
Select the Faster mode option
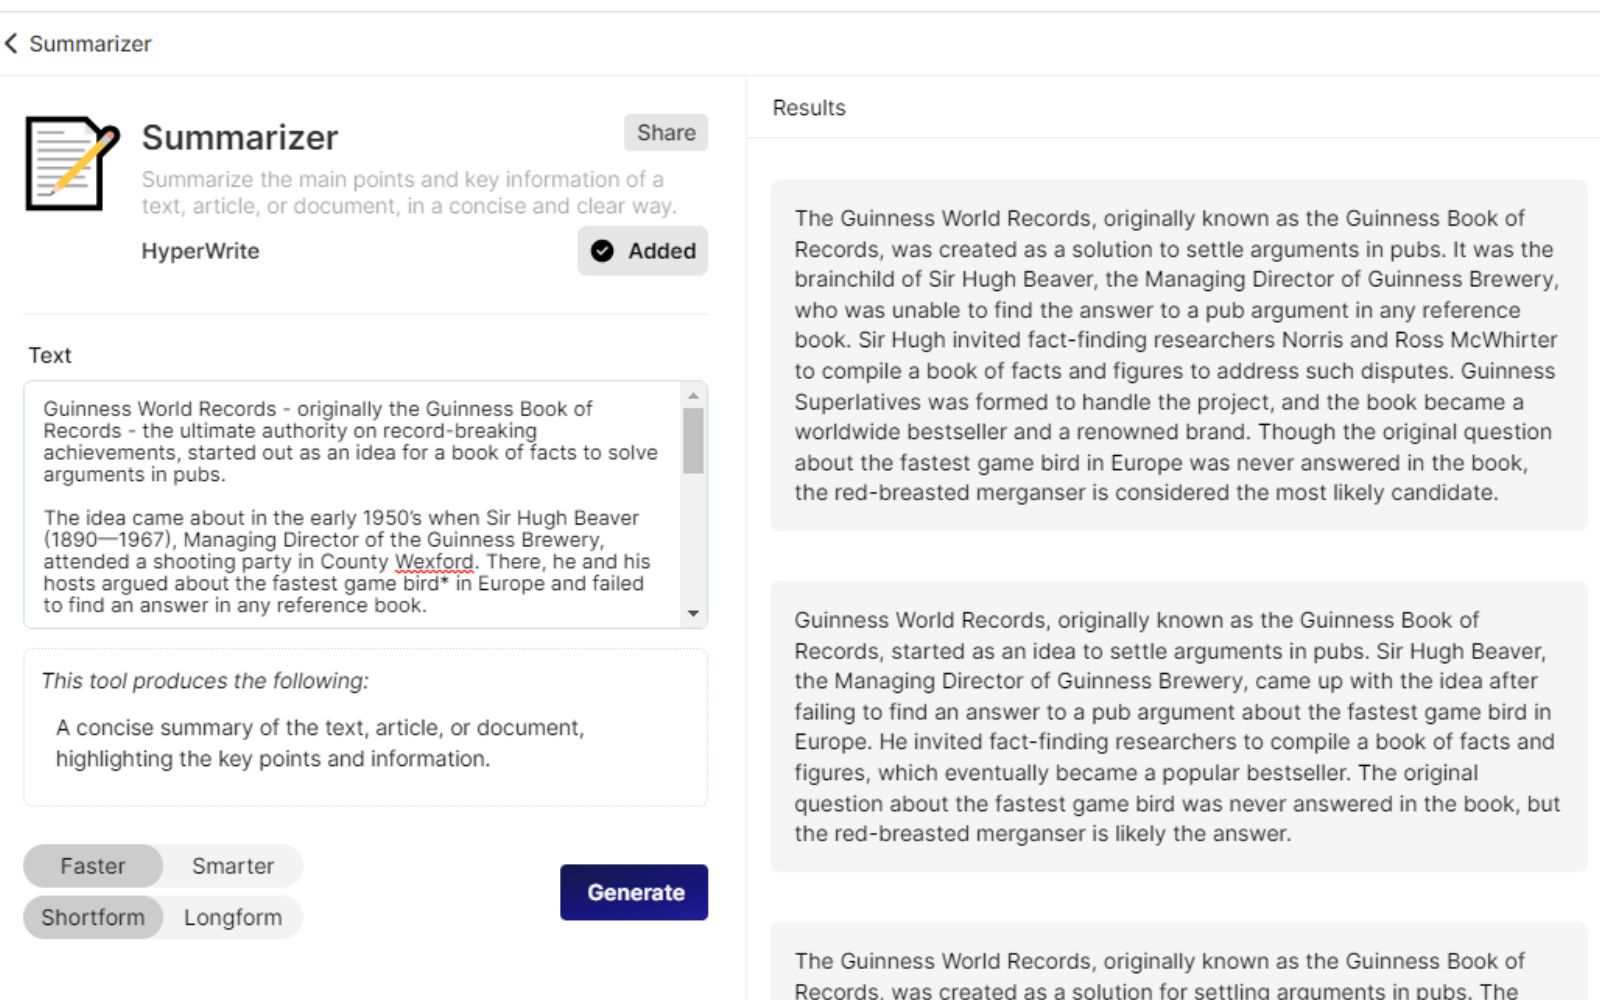(x=93, y=866)
